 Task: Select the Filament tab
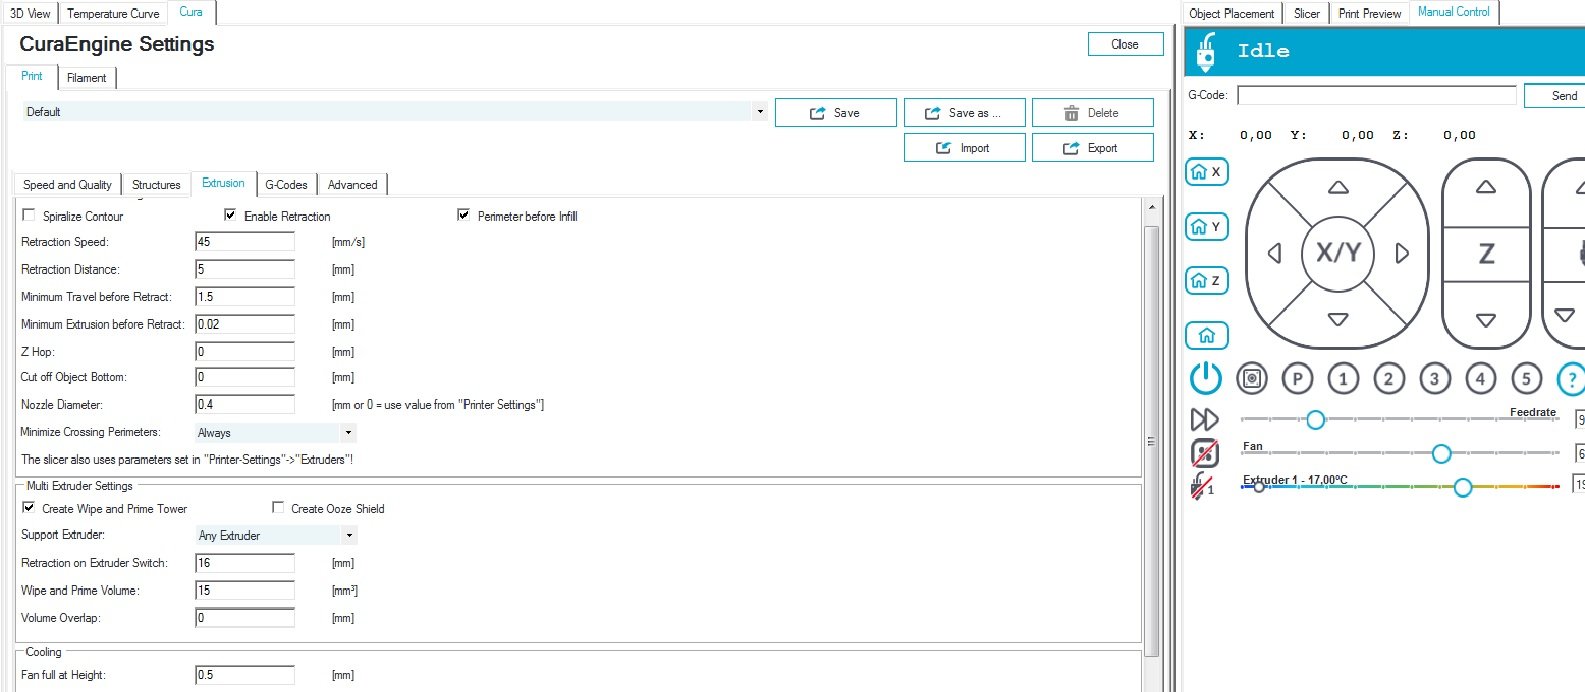click(86, 78)
